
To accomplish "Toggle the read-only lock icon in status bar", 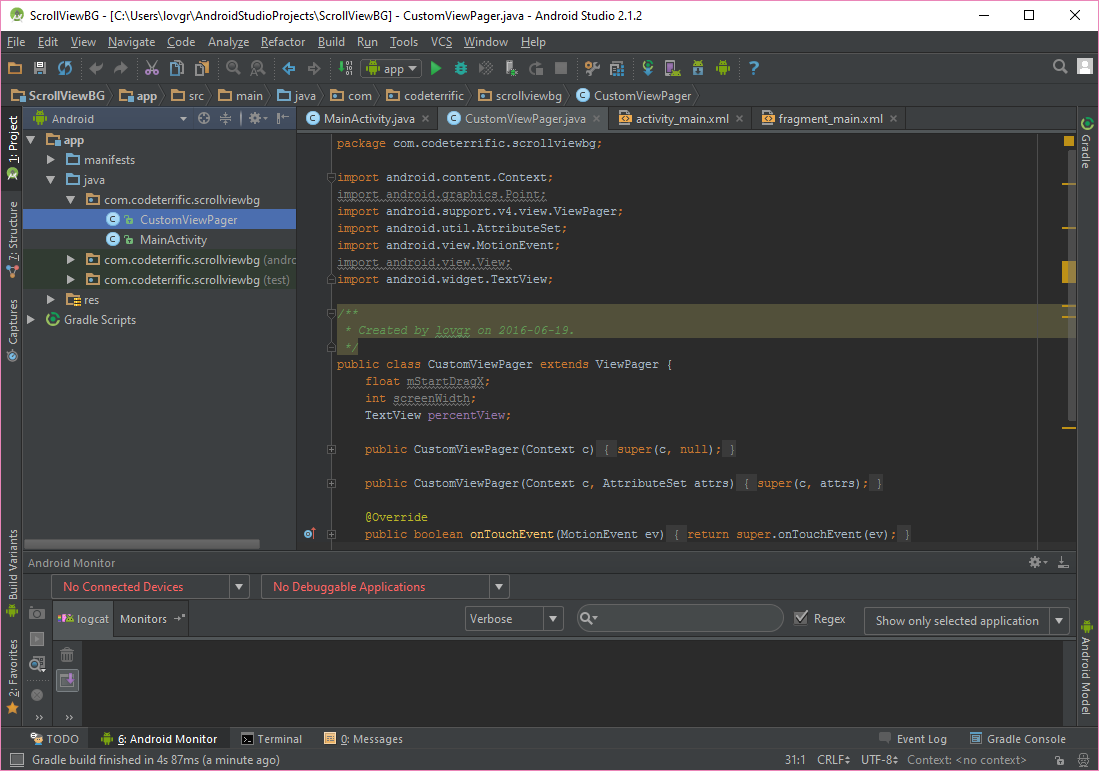I will click(x=1059, y=760).
